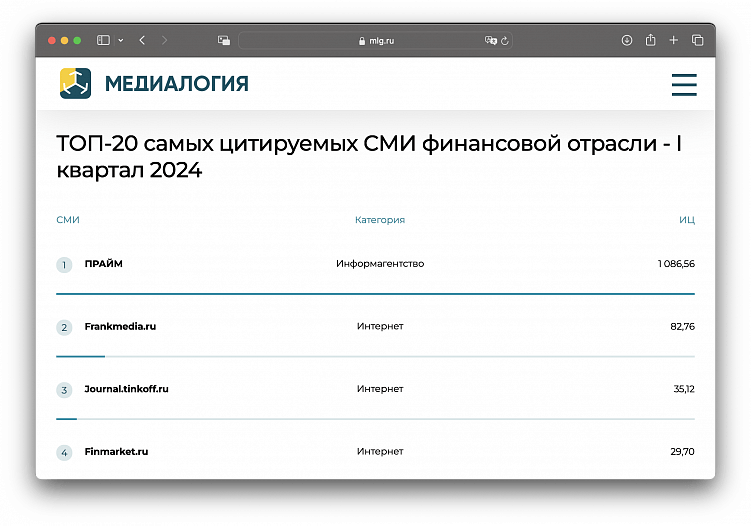Open the hamburger menu on Медиалогия site

point(684,85)
